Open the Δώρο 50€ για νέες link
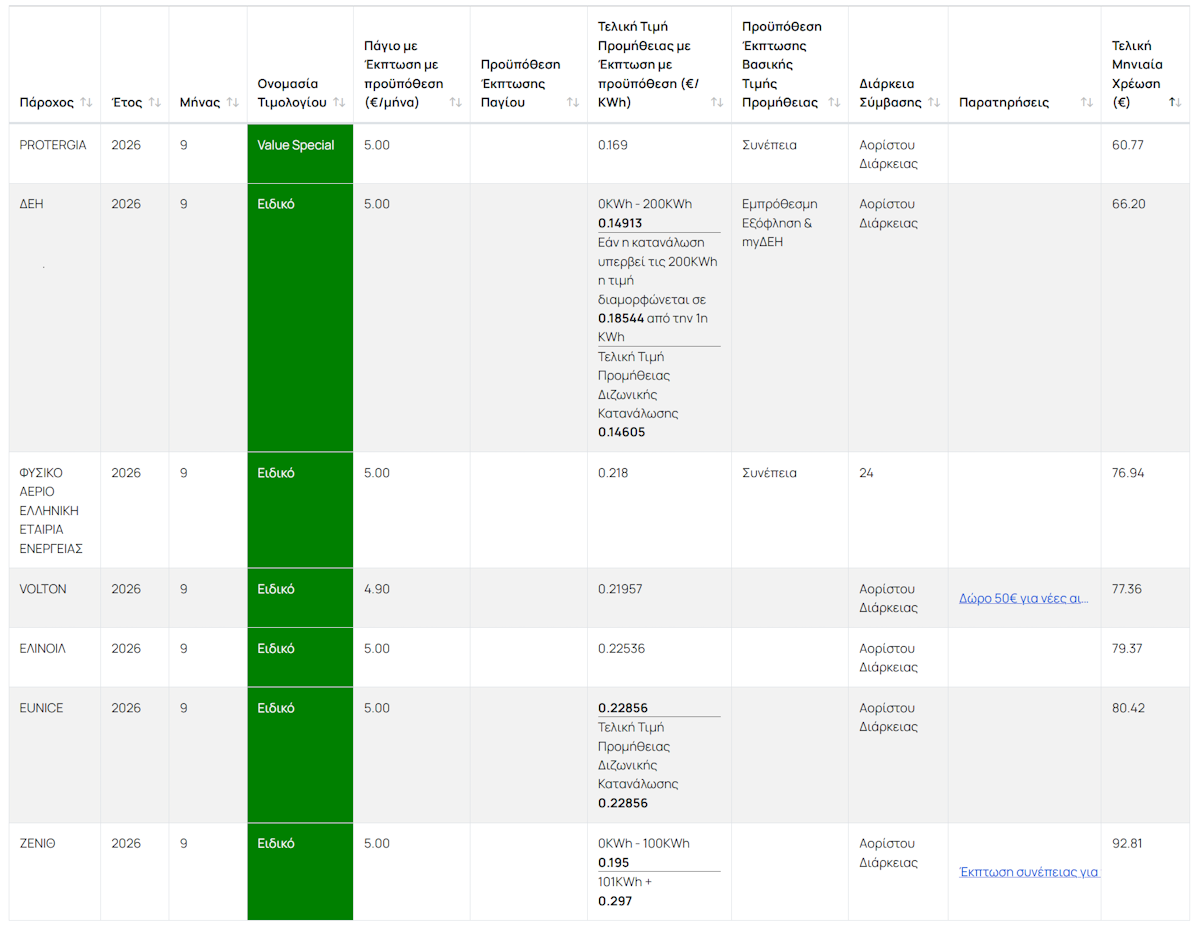Screen dimensions: 1200x930 (x=1023, y=599)
